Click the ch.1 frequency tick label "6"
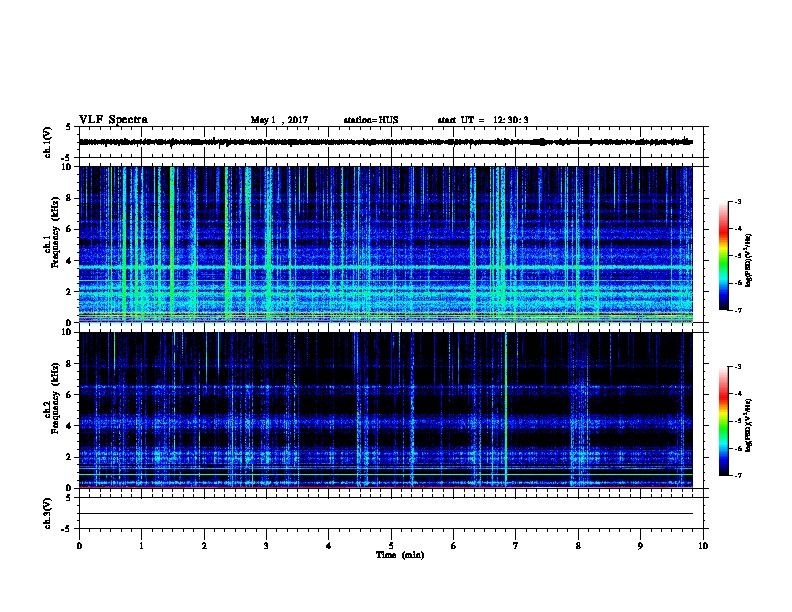Image resolution: width=792 pixels, height=612 pixels. (69, 229)
